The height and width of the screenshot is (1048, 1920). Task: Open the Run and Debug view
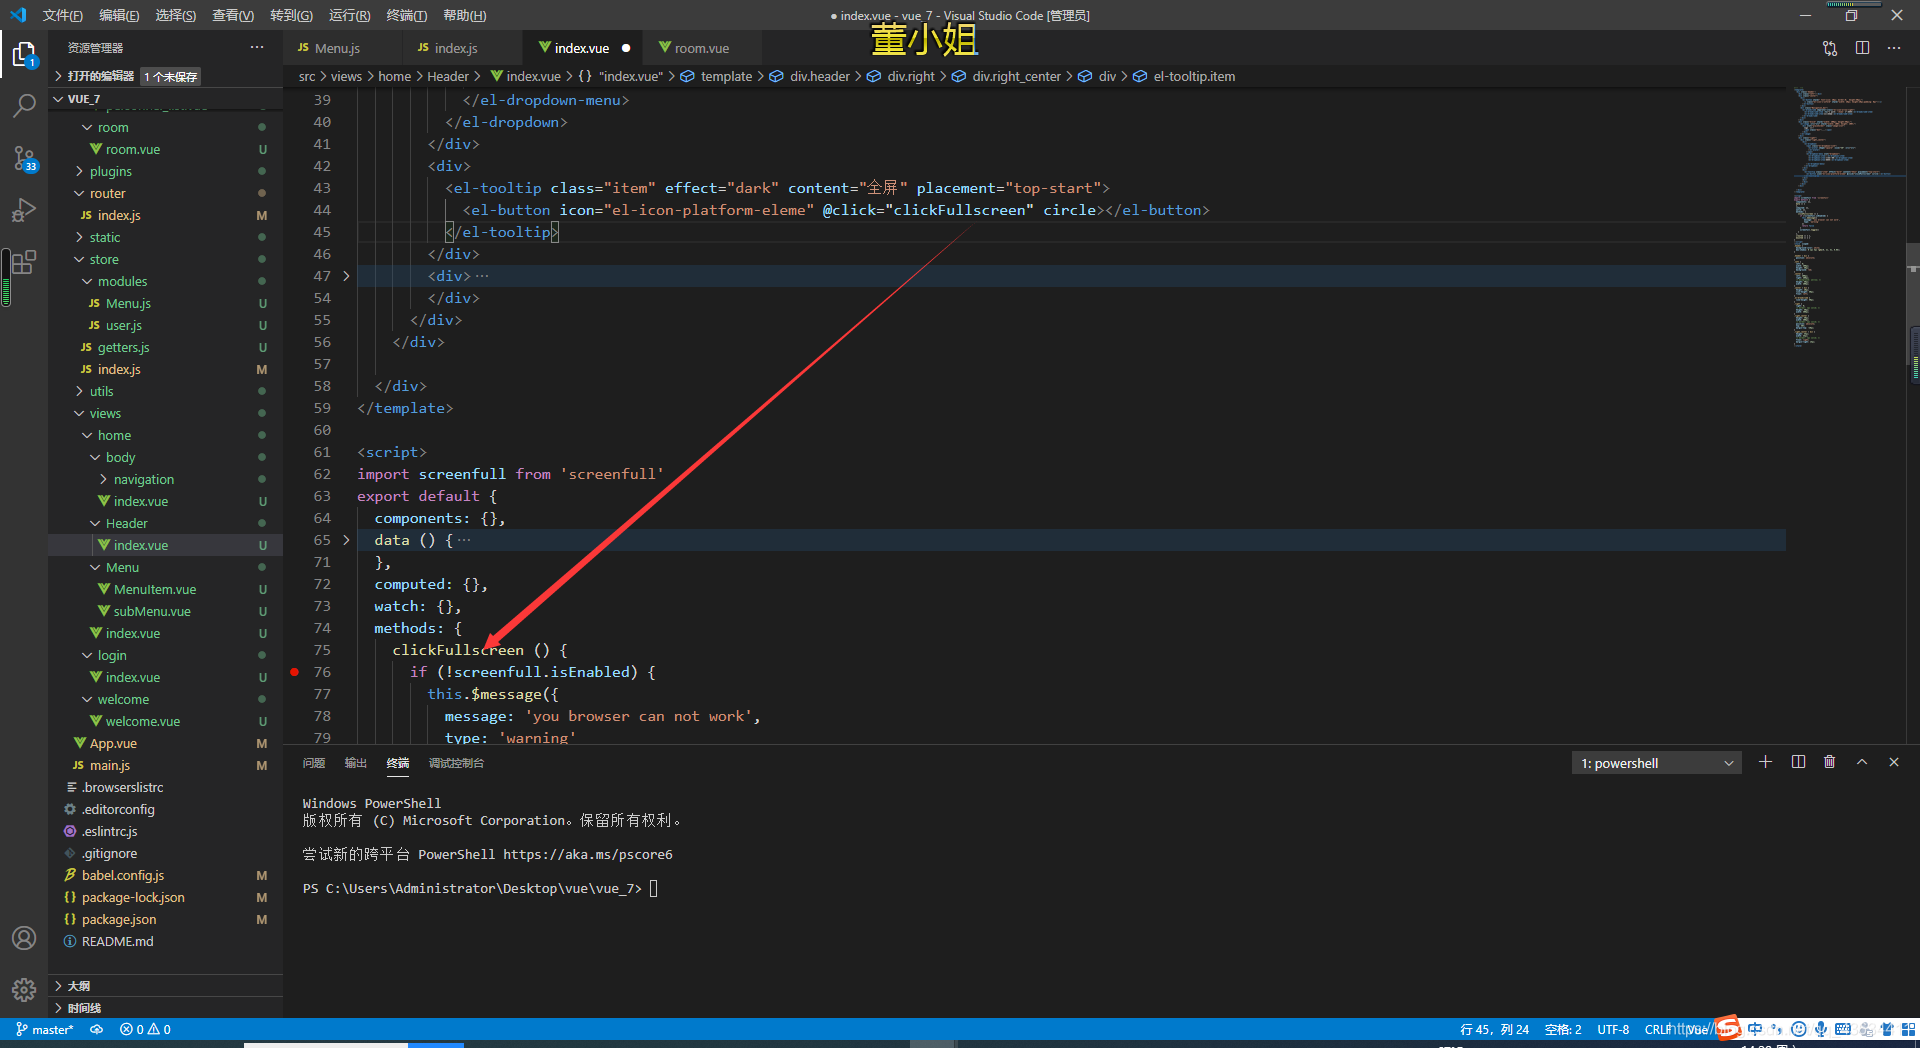[x=24, y=210]
